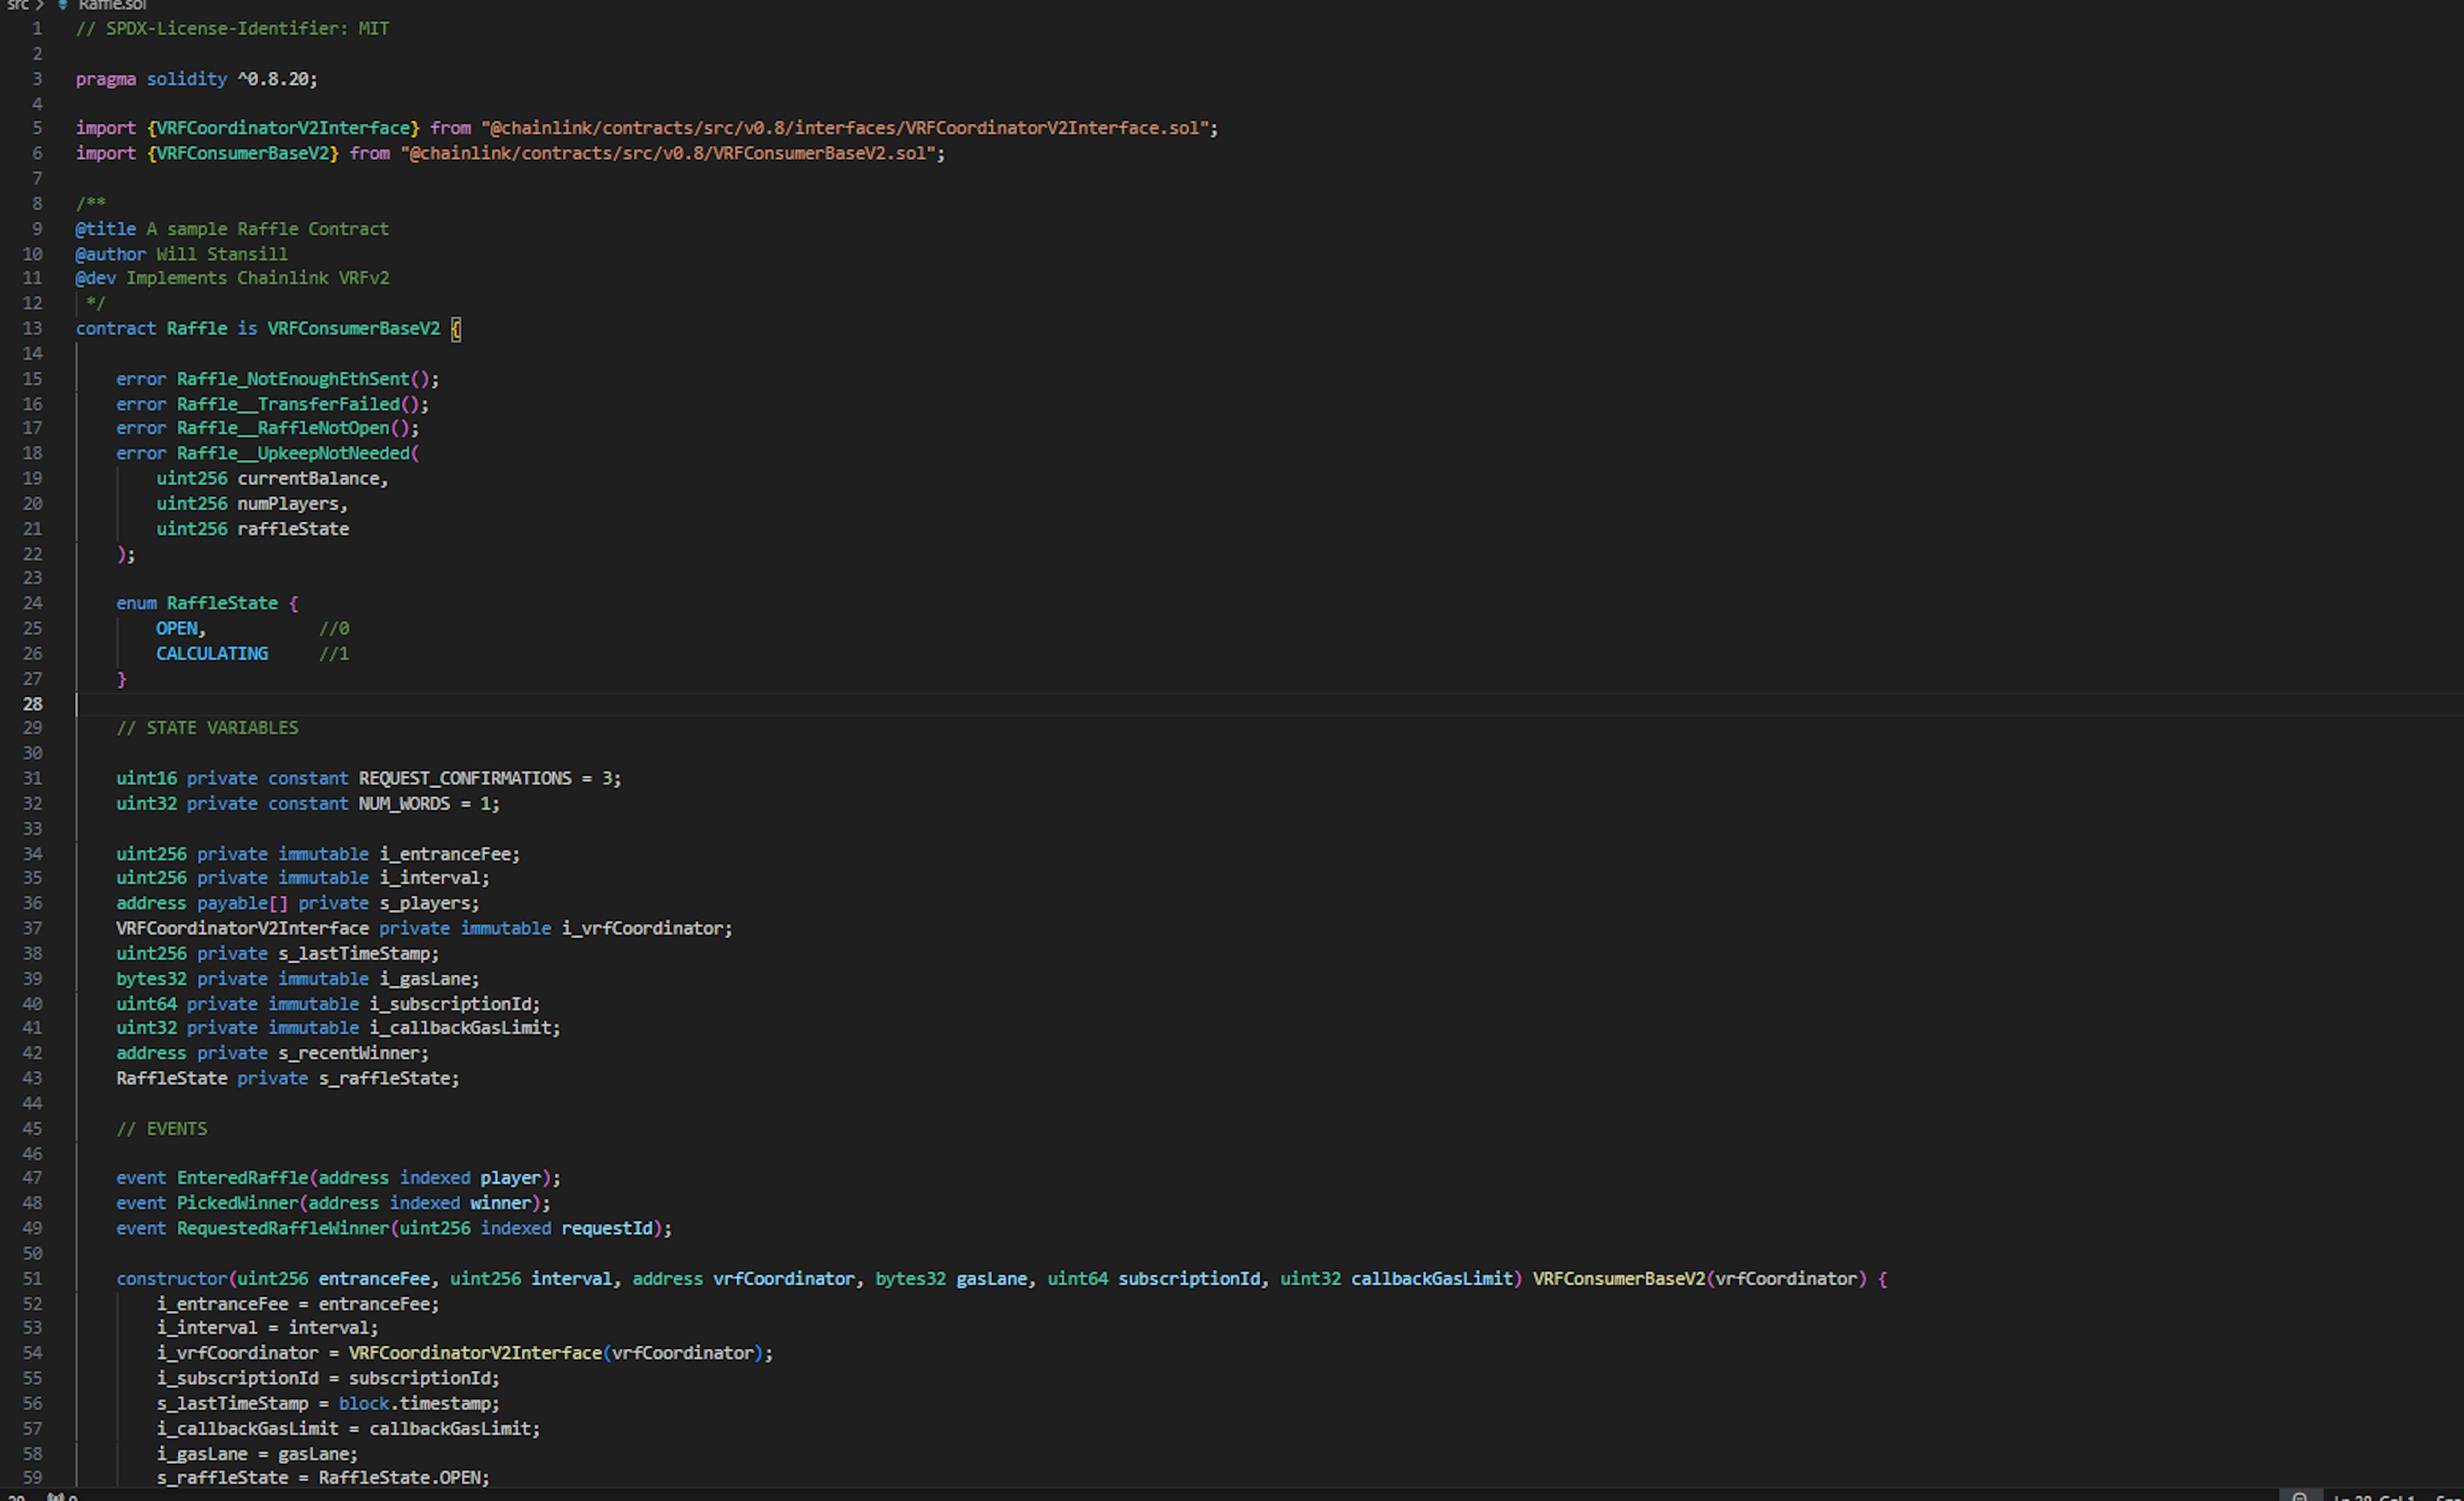Place cursor on 'constructor' keyword
The image size is (2464, 1501).
[171, 1278]
